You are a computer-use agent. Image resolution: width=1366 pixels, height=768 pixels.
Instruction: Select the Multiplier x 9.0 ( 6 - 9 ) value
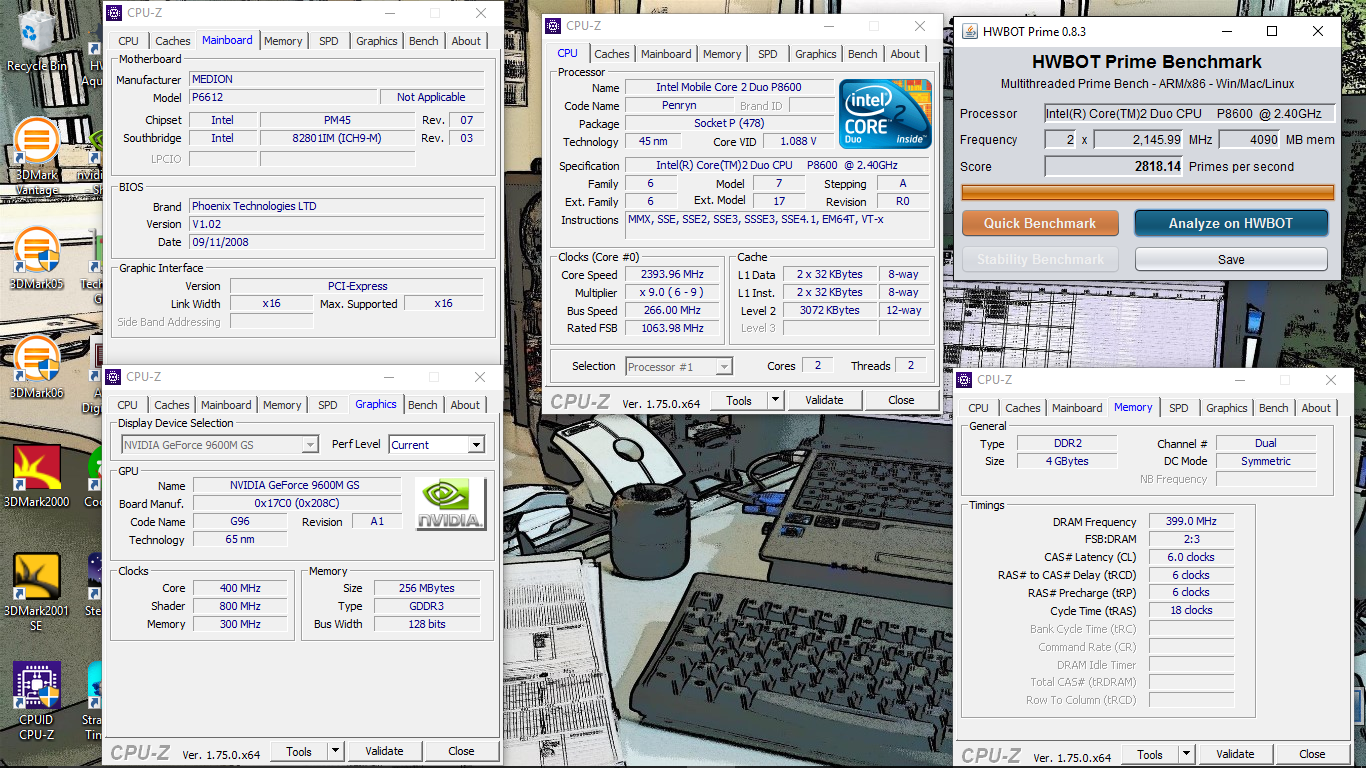[x=674, y=293]
